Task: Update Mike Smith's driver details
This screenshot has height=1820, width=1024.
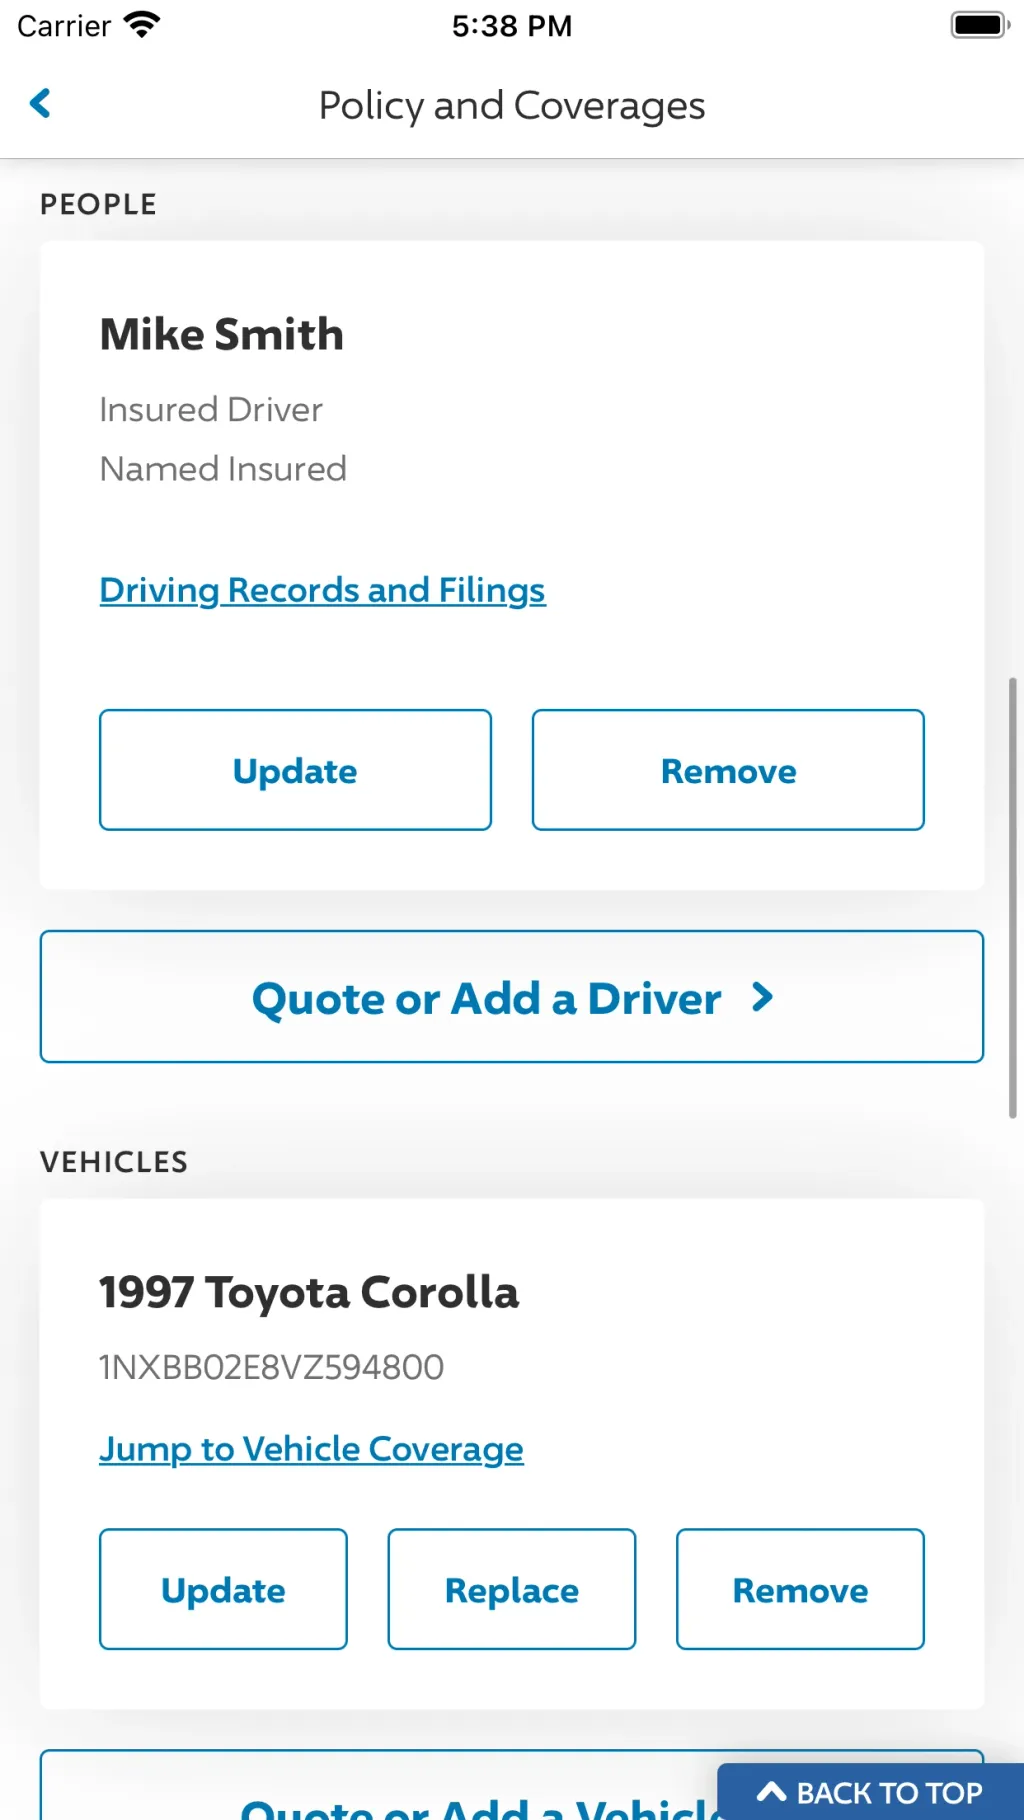Action: (295, 770)
